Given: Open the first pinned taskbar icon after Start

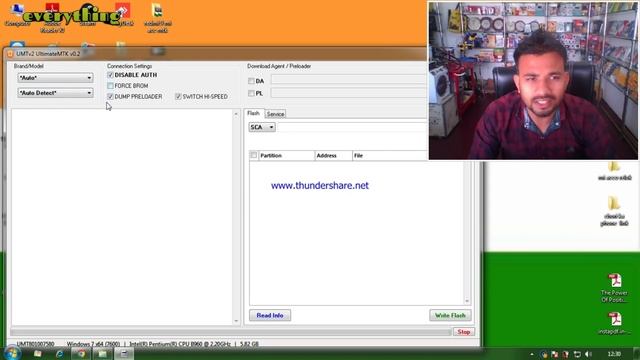Looking at the screenshot, I should point(38,353).
